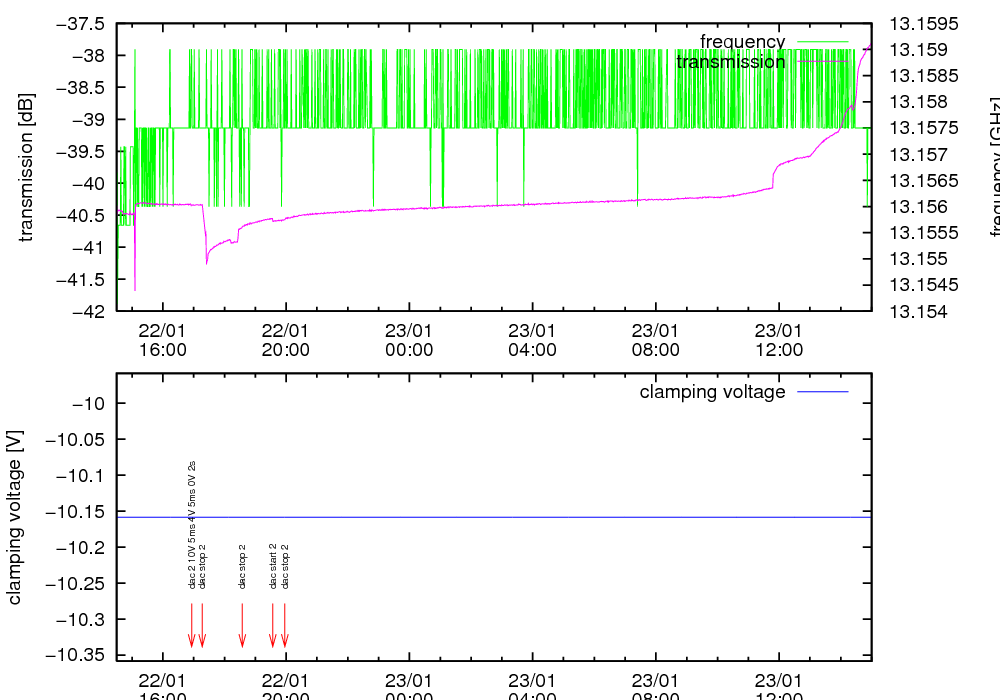
Task: Click the 'frequency' legend label
Action: [742, 42]
